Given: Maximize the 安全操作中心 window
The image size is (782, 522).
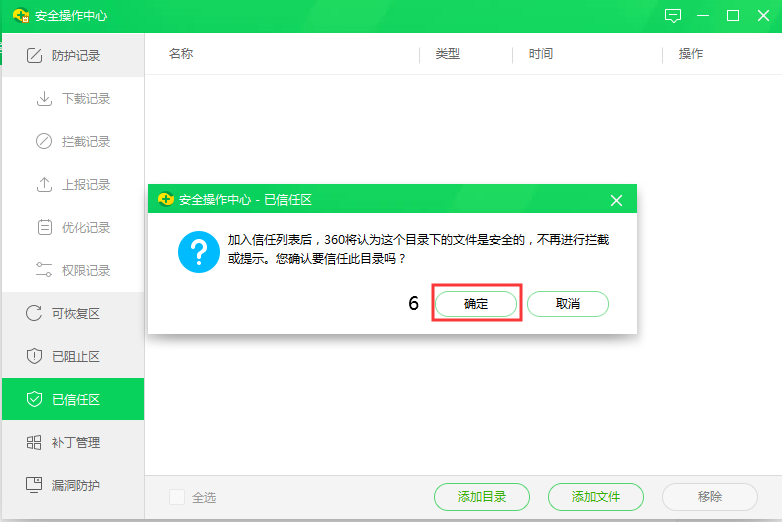Looking at the screenshot, I should (733, 16).
